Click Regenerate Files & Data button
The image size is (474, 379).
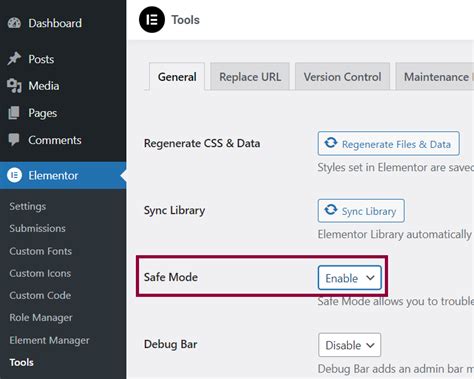click(x=389, y=143)
